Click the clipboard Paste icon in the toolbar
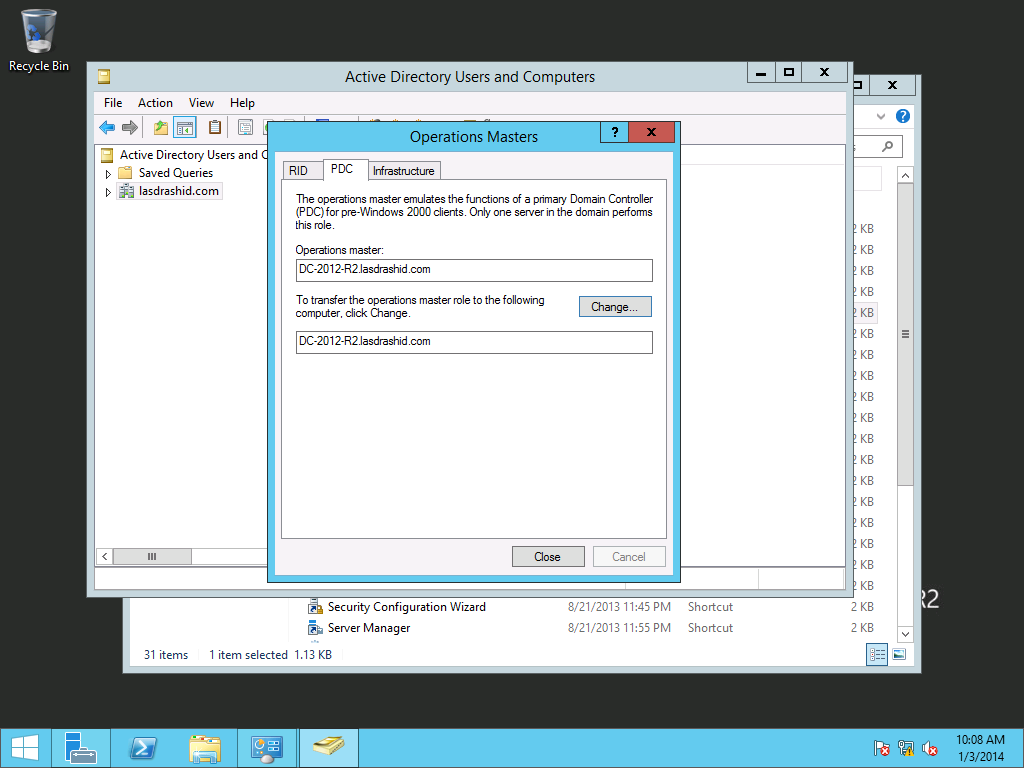Screen dimensions: 1024x768 [214, 127]
